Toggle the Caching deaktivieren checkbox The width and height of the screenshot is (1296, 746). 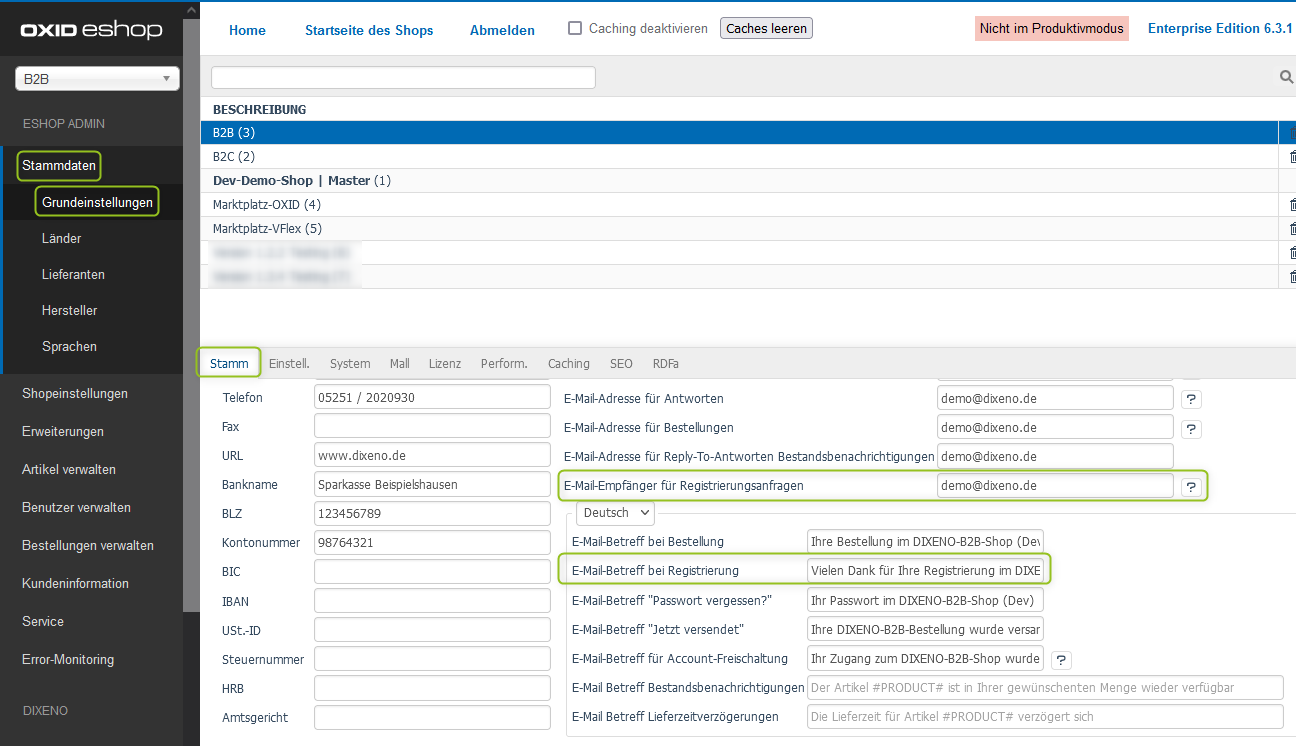tap(575, 28)
